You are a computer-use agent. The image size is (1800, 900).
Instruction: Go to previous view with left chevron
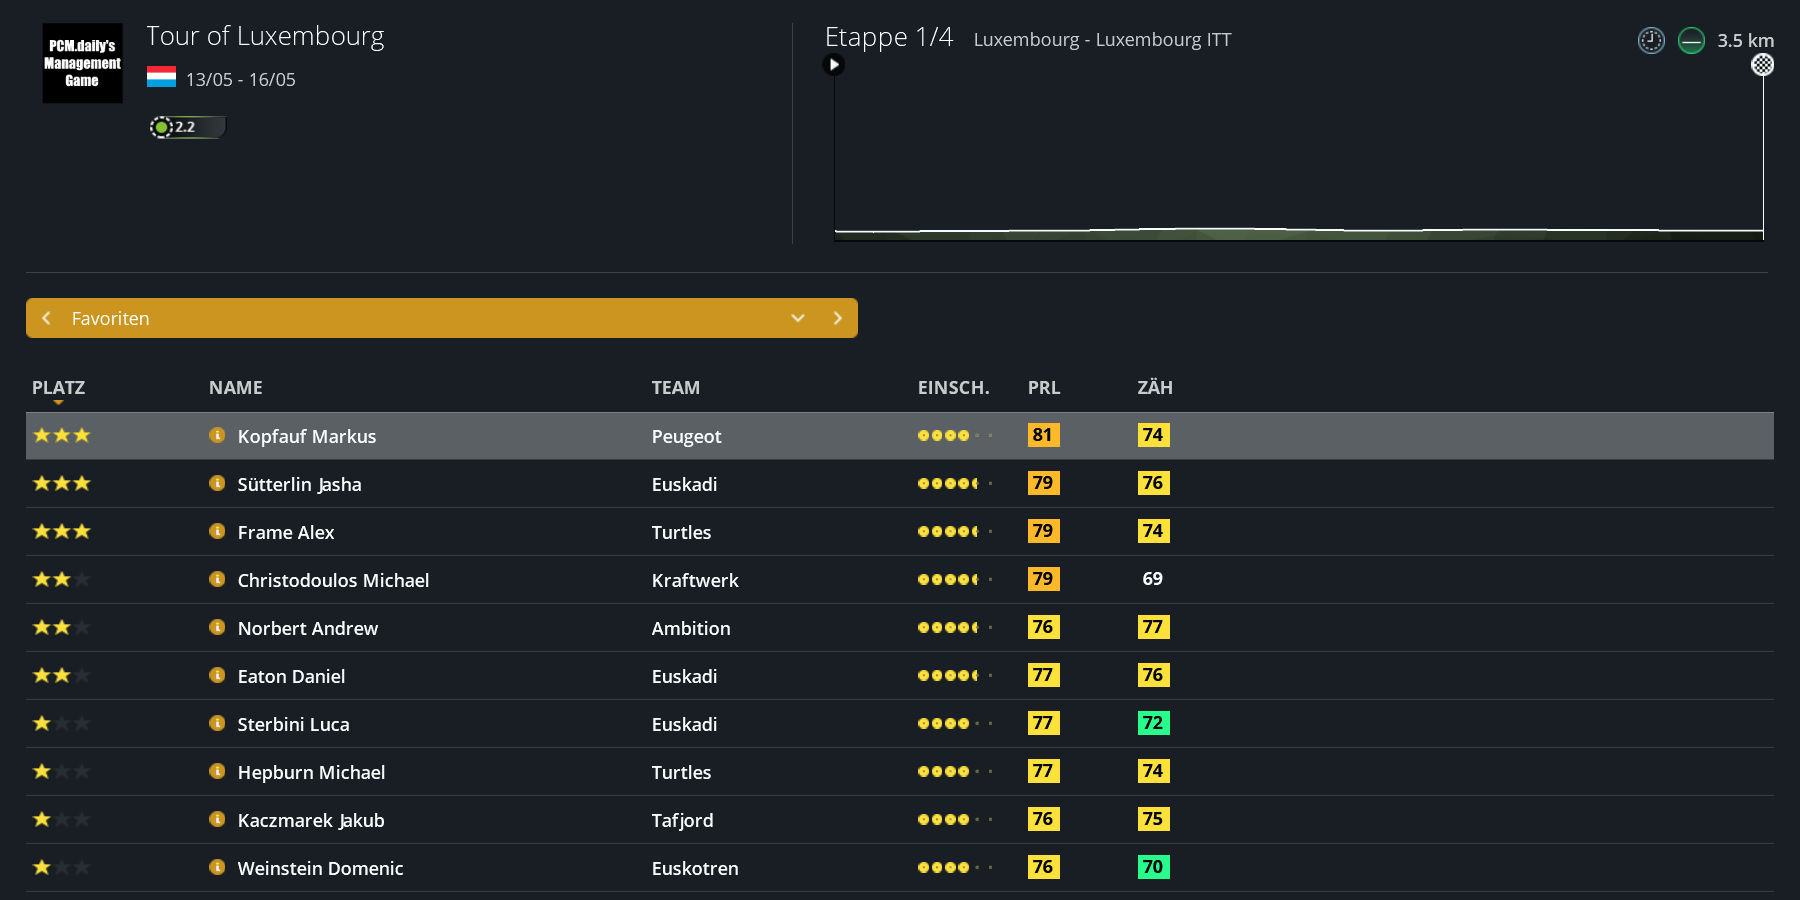(46, 318)
